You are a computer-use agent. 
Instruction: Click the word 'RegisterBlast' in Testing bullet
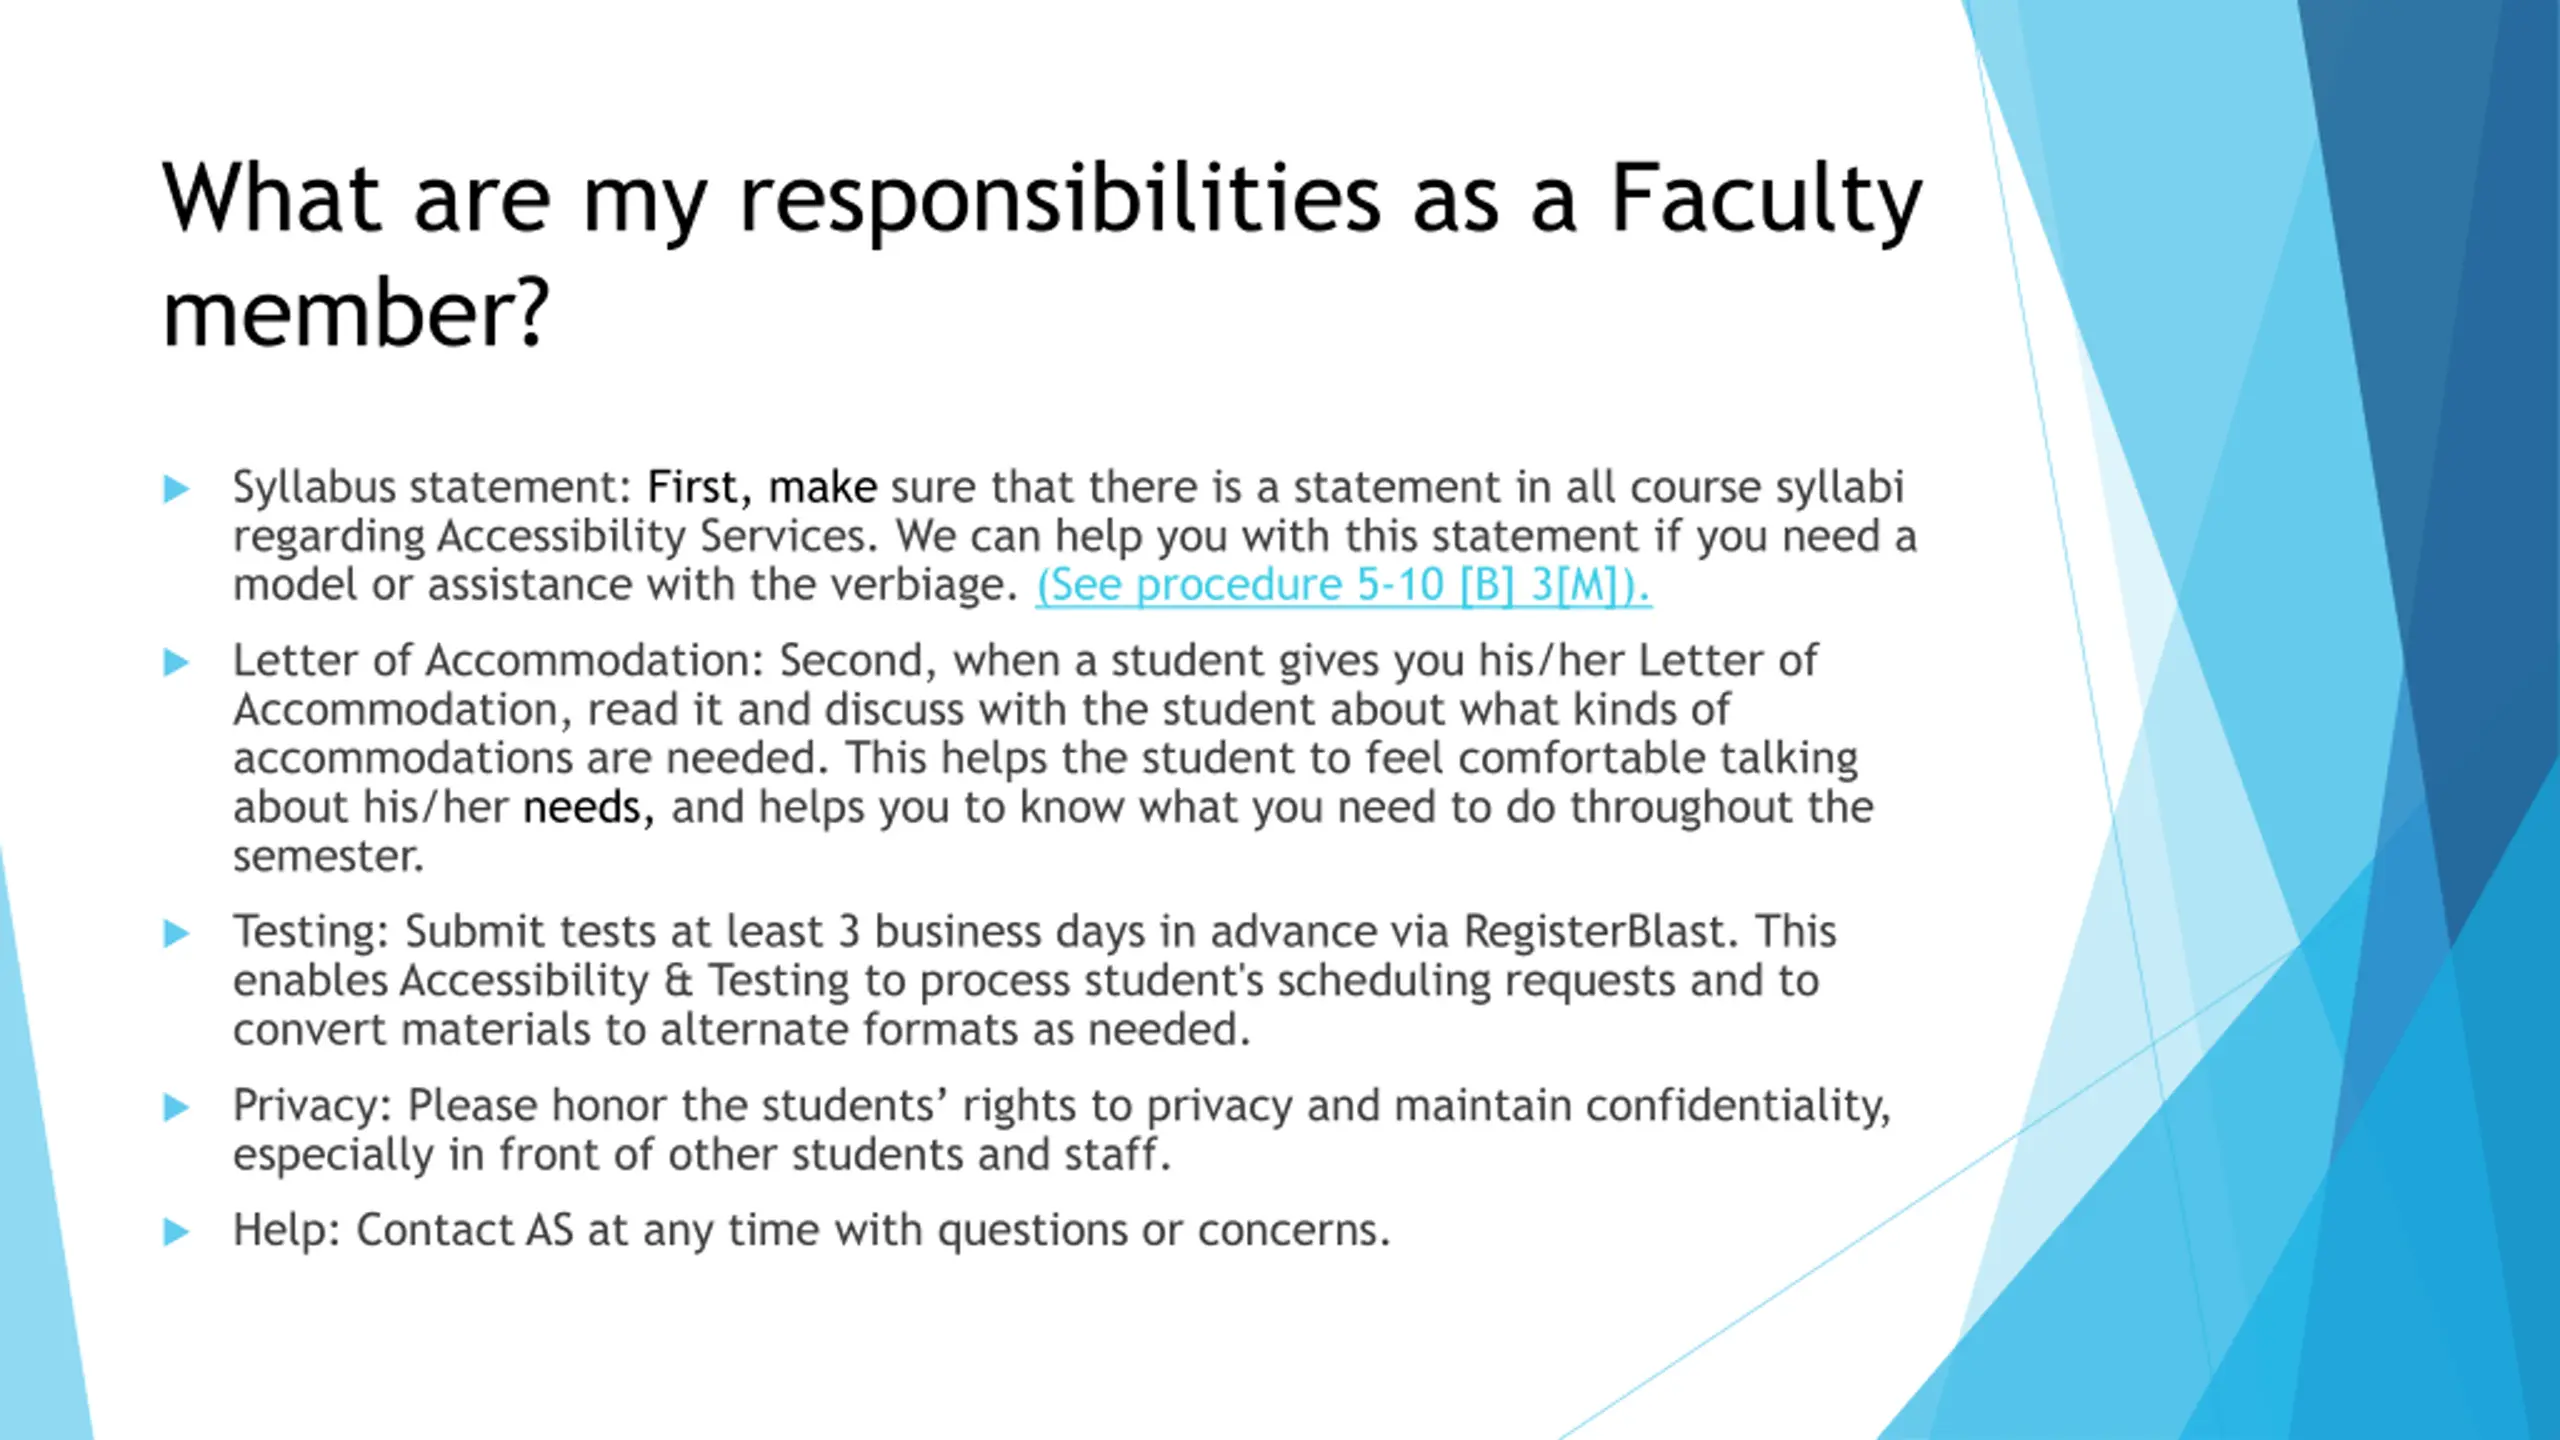1595,932
